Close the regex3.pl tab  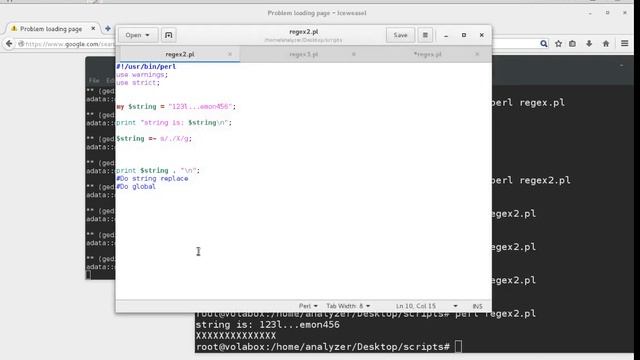[x=353, y=54]
